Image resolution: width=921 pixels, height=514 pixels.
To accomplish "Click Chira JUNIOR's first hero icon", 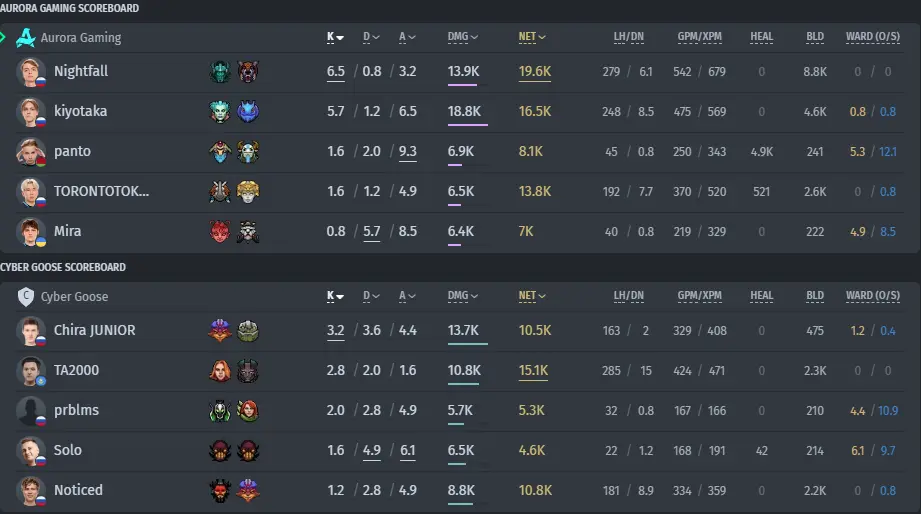I will click(220, 331).
